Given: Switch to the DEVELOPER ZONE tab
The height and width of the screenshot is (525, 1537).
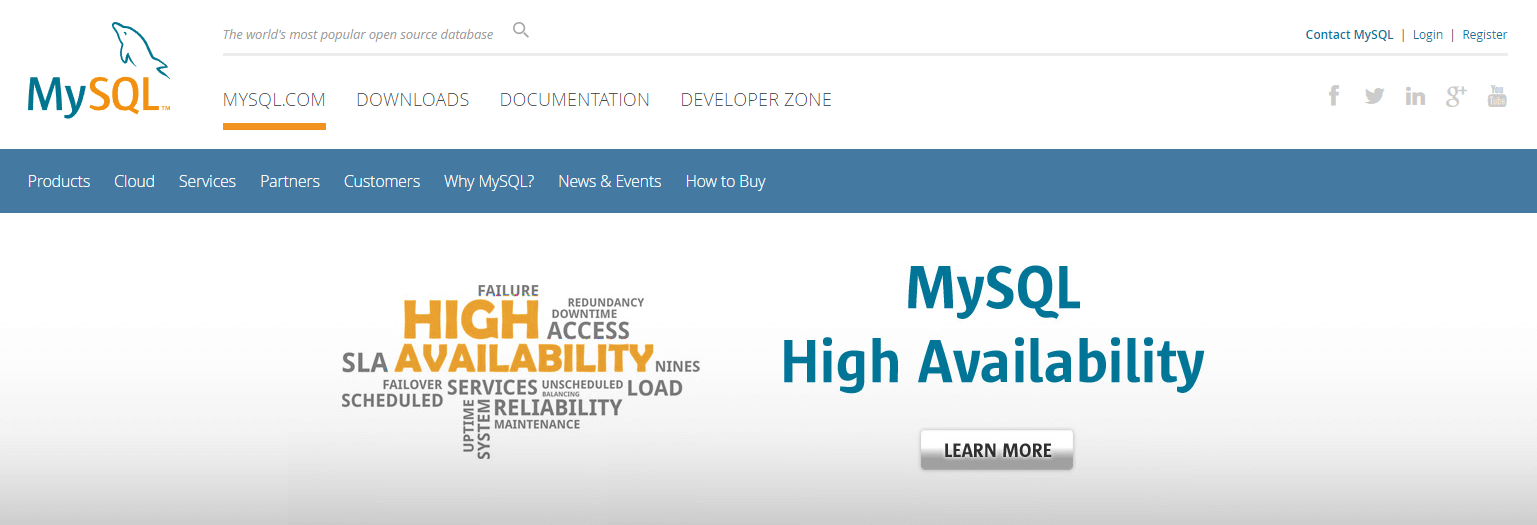Looking at the screenshot, I should 756,100.
